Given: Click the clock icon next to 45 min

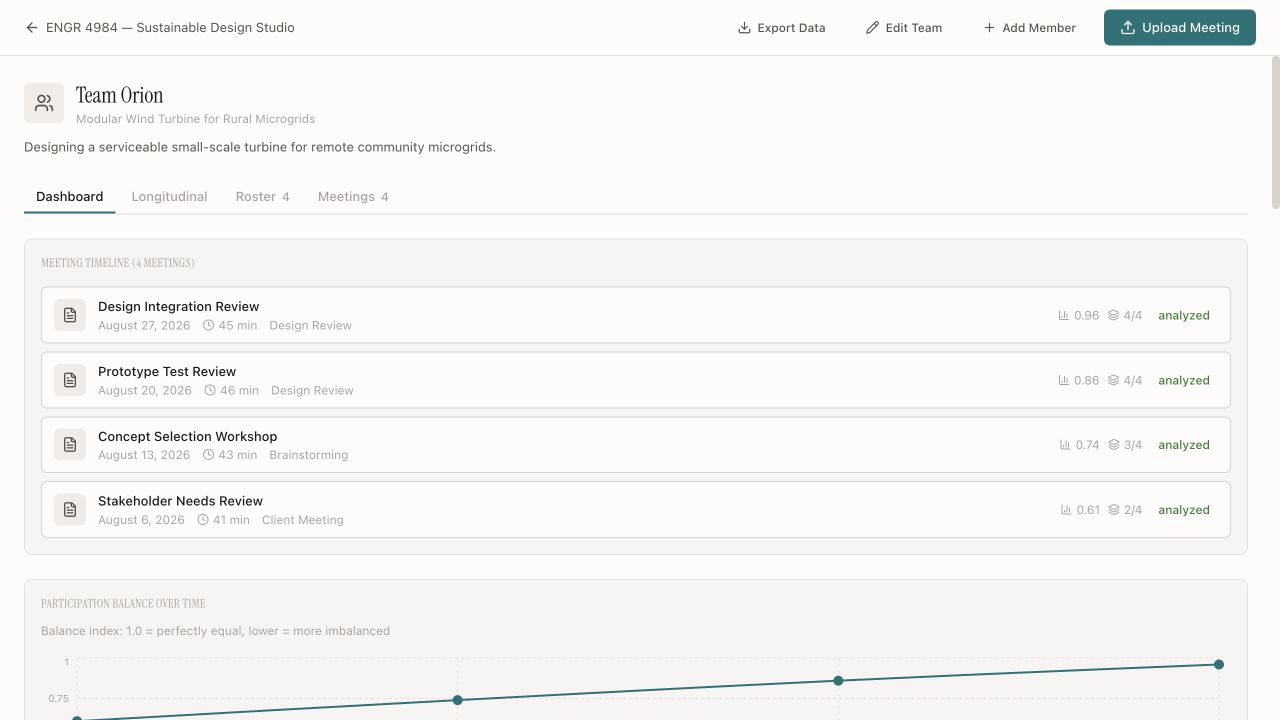Looking at the screenshot, I should click(209, 325).
